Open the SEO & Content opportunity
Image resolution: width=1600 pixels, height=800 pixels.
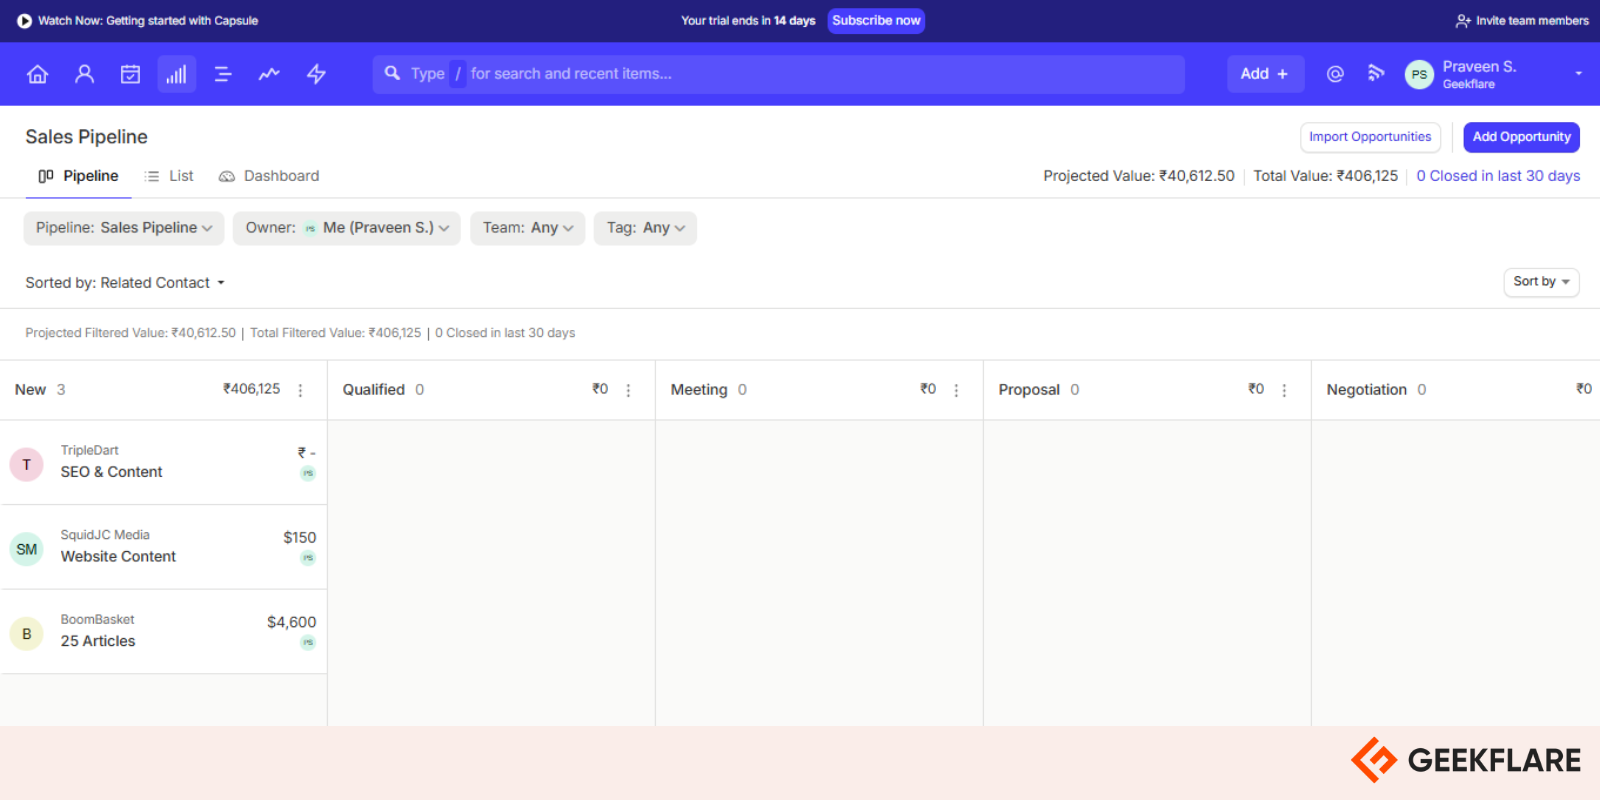pos(111,472)
